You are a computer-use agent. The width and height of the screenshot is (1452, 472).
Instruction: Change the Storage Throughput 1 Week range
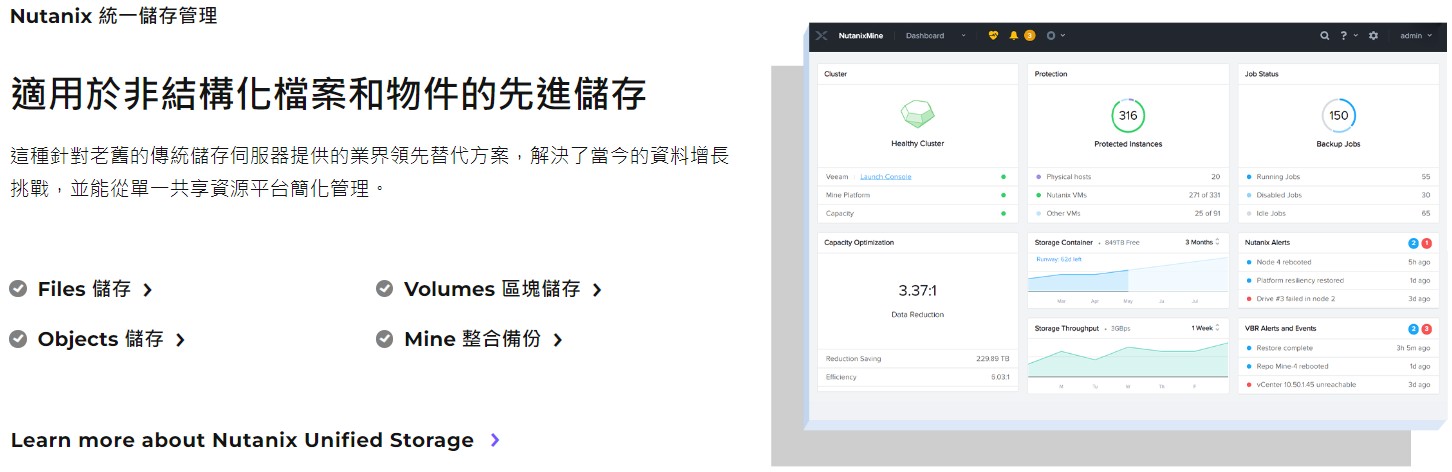1205,328
